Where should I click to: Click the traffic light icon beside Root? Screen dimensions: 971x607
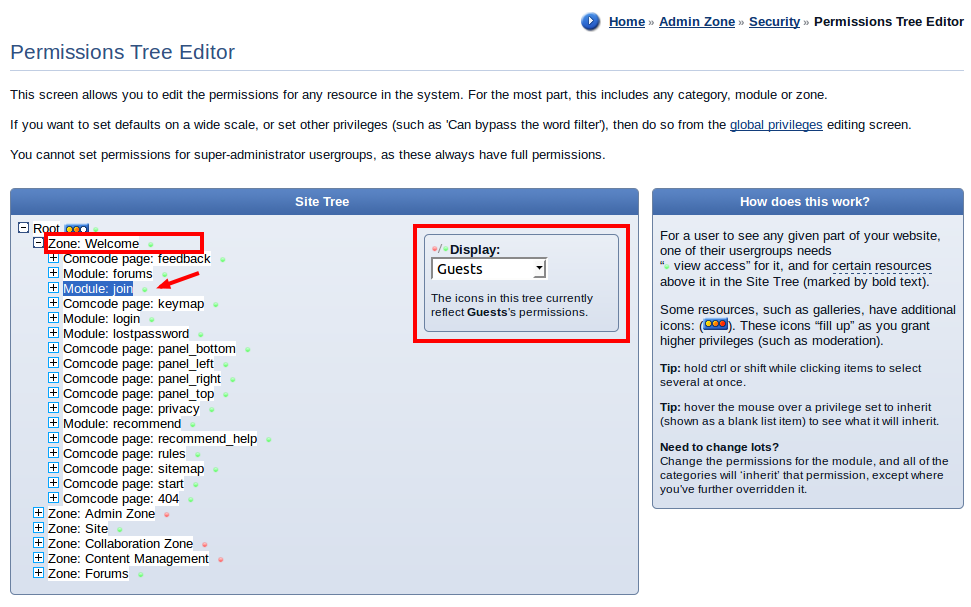[x=77, y=229]
